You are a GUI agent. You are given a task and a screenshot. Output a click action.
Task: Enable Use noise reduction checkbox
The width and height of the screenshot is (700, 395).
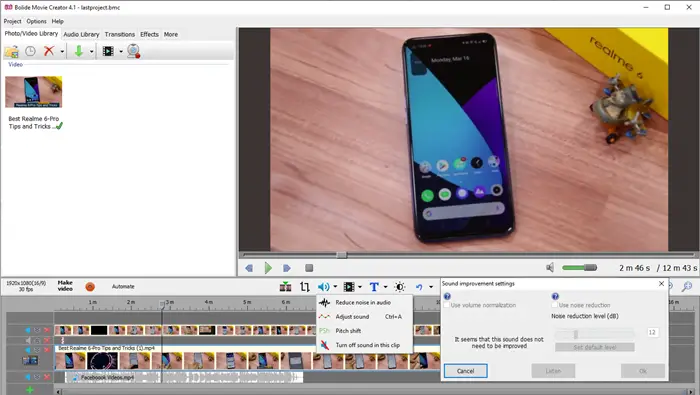(x=554, y=305)
